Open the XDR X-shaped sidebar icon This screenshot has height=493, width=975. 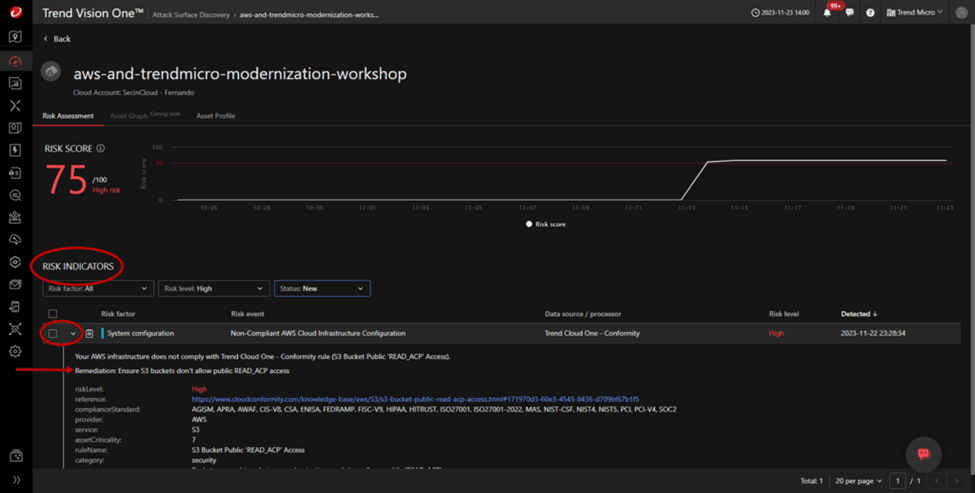click(x=16, y=106)
